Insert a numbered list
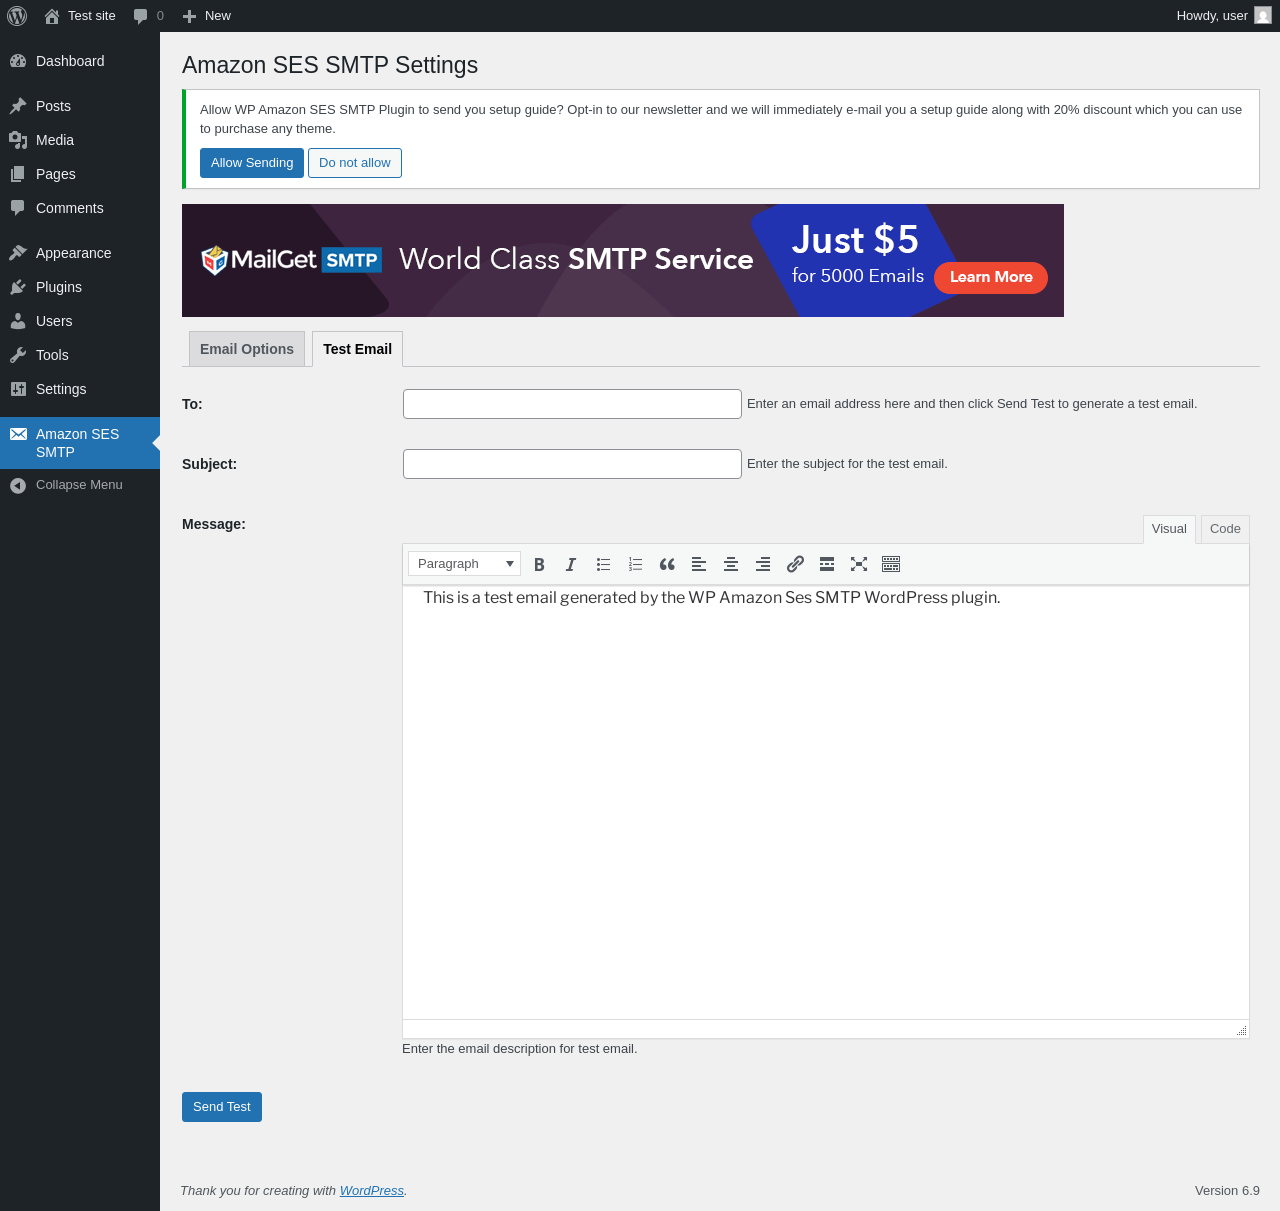Screen dimensions: 1280x1211 [x=635, y=564]
